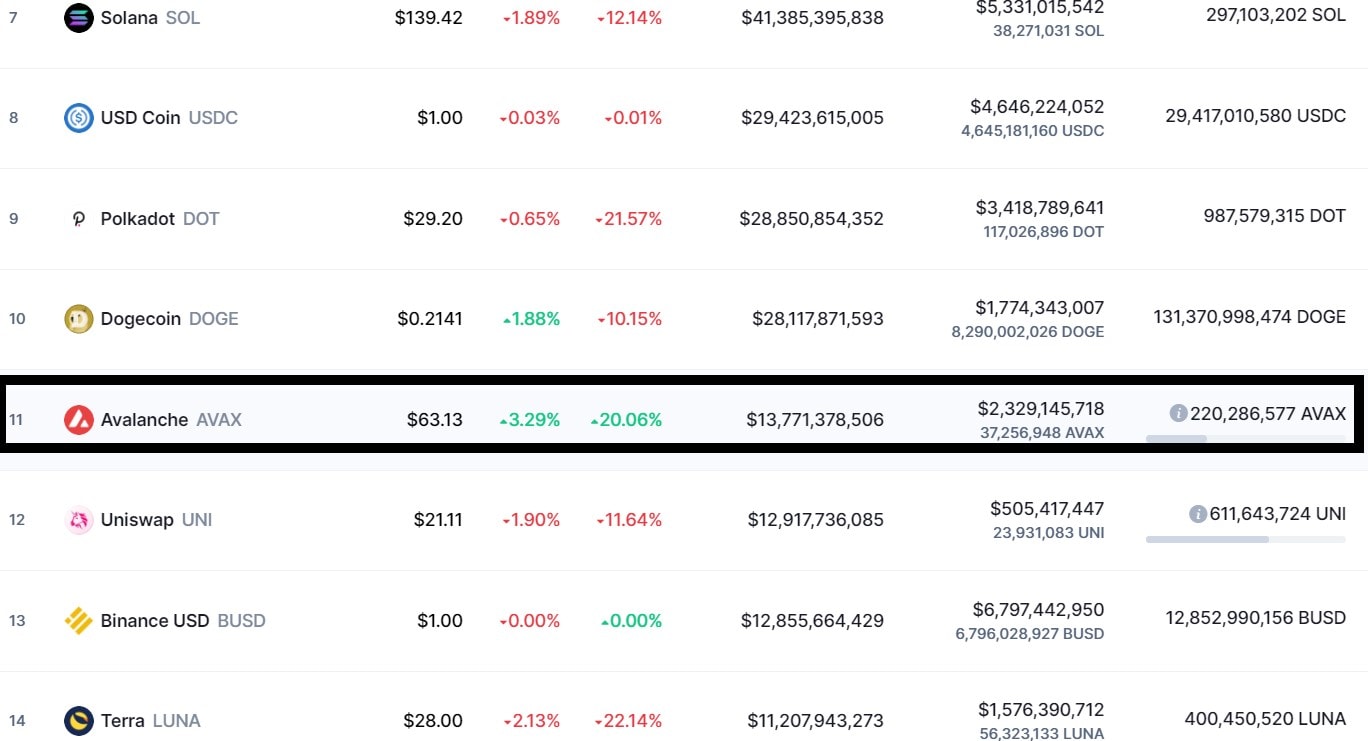
Task: Click the USD Coin logo icon
Action: 79,118
